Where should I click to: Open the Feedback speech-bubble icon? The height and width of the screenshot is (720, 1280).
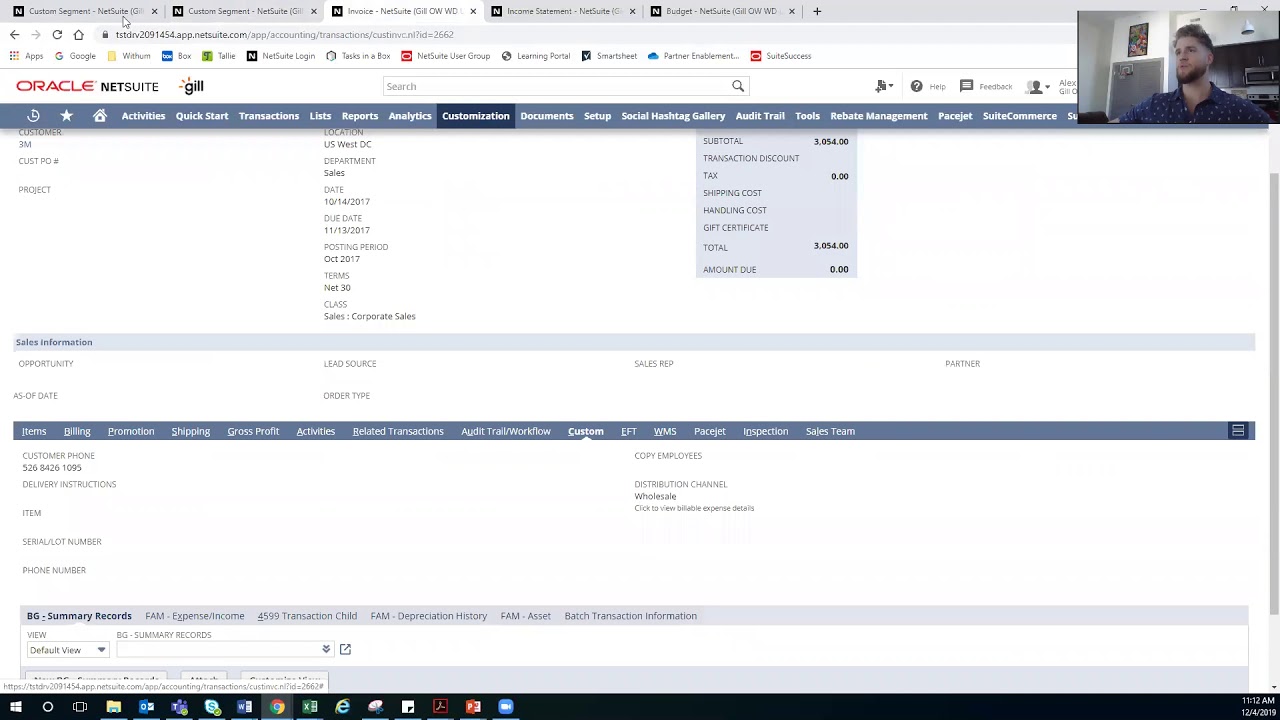[966, 86]
